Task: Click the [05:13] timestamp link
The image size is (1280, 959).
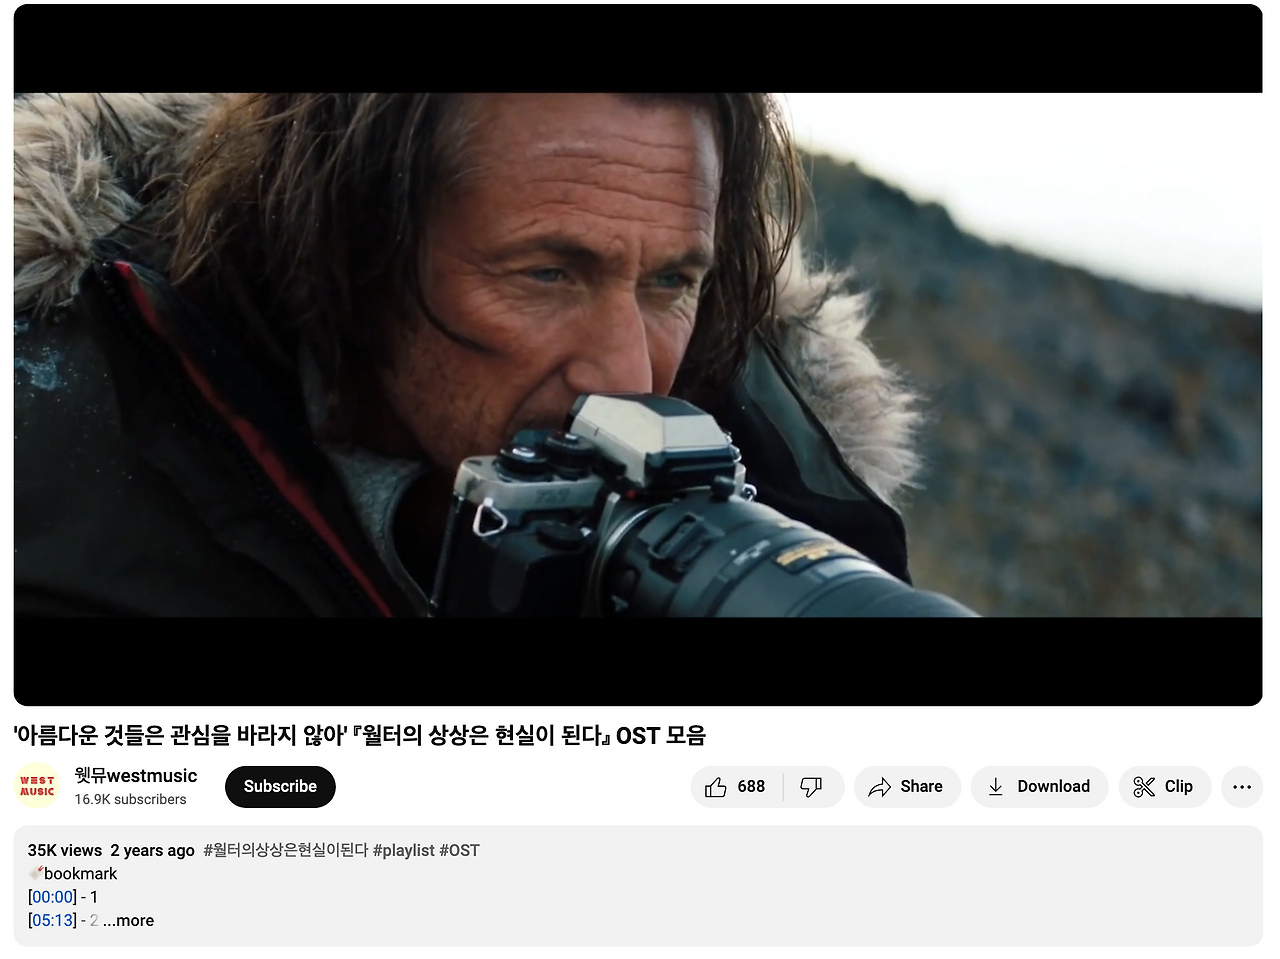Action: (x=52, y=920)
